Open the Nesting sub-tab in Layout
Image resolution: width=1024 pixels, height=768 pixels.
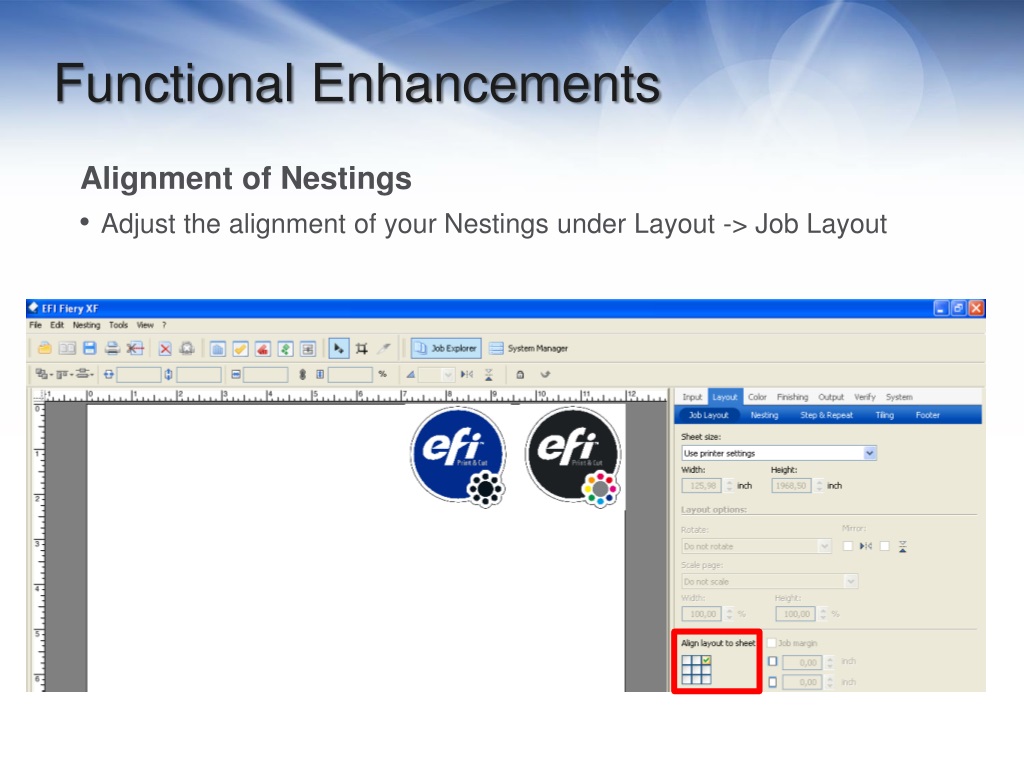(x=764, y=415)
